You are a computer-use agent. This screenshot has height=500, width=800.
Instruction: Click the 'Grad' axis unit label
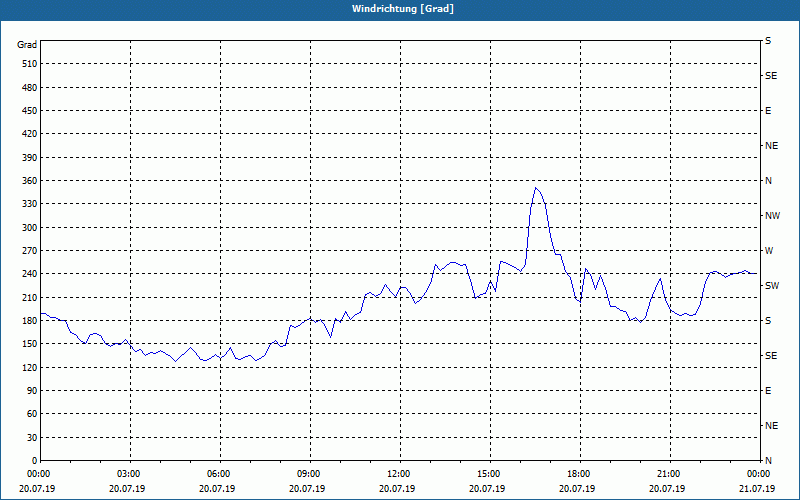pyautogui.click(x=27, y=45)
